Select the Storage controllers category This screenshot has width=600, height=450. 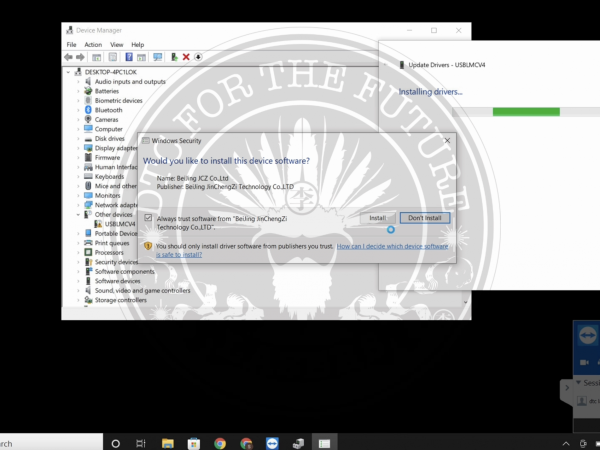point(121,300)
